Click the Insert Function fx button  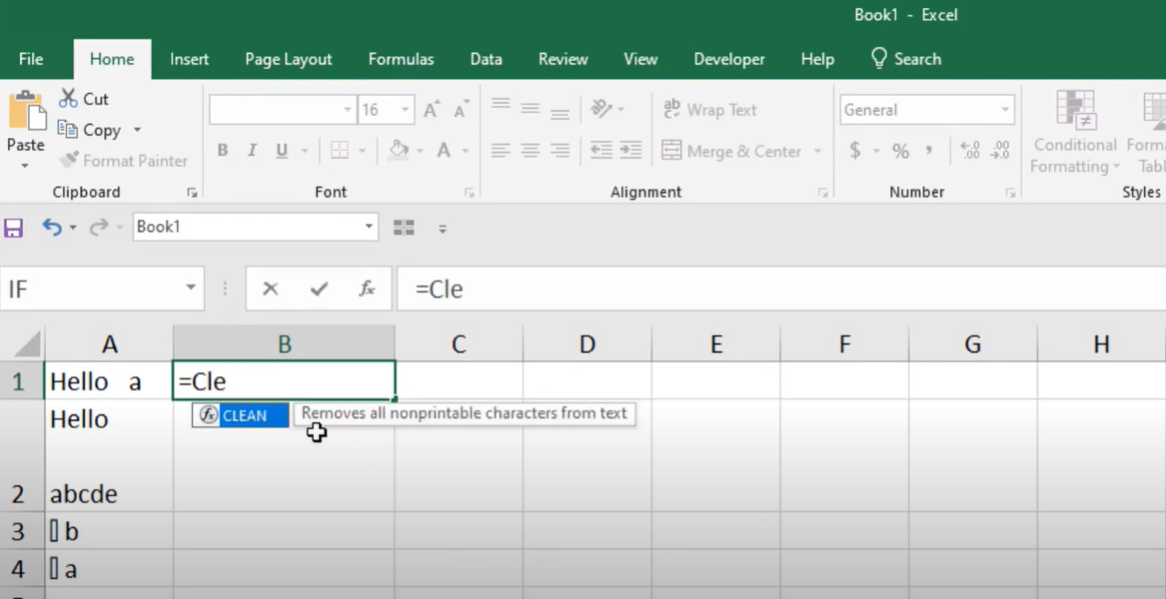click(x=367, y=288)
